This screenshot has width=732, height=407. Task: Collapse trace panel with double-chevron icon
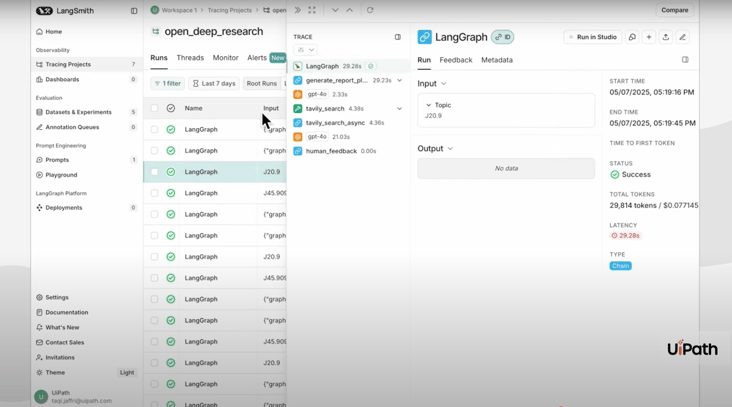pos(297,10)
